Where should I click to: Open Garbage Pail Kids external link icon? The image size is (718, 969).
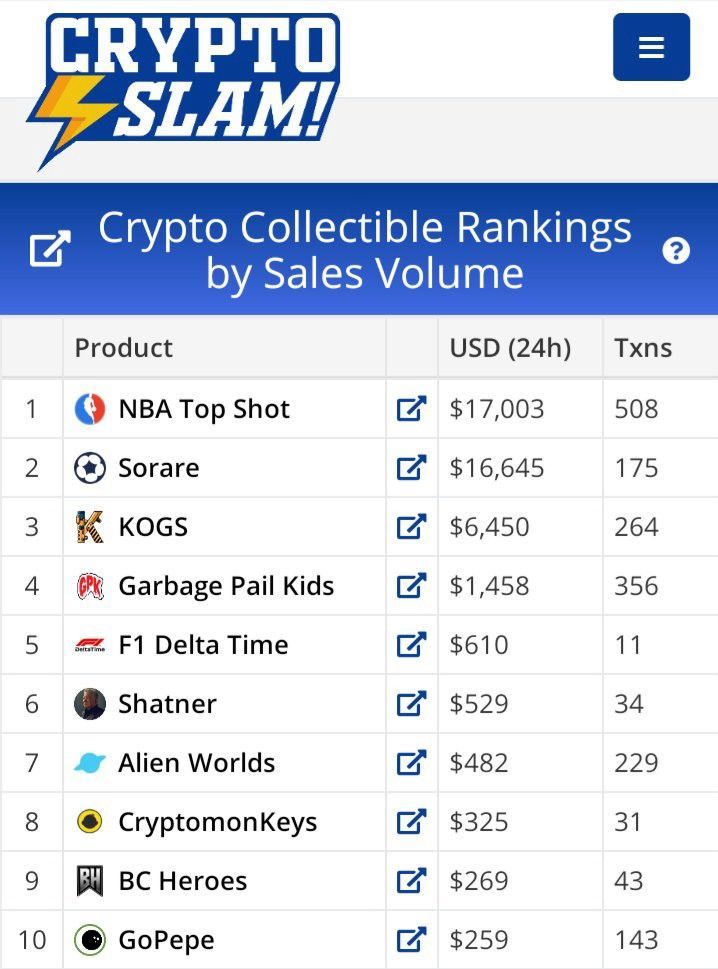[412, 586]
